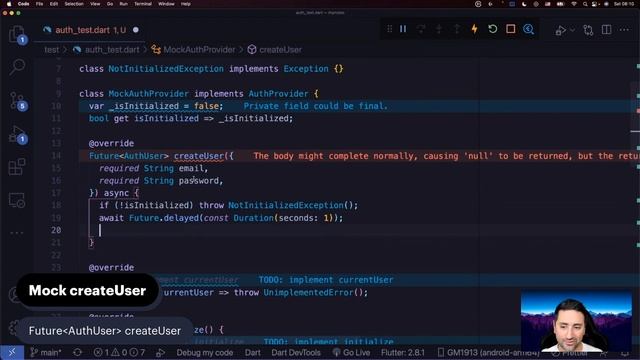The image size is (640, 360).
Task: Open the Edit menu
Action: [54, 4]
